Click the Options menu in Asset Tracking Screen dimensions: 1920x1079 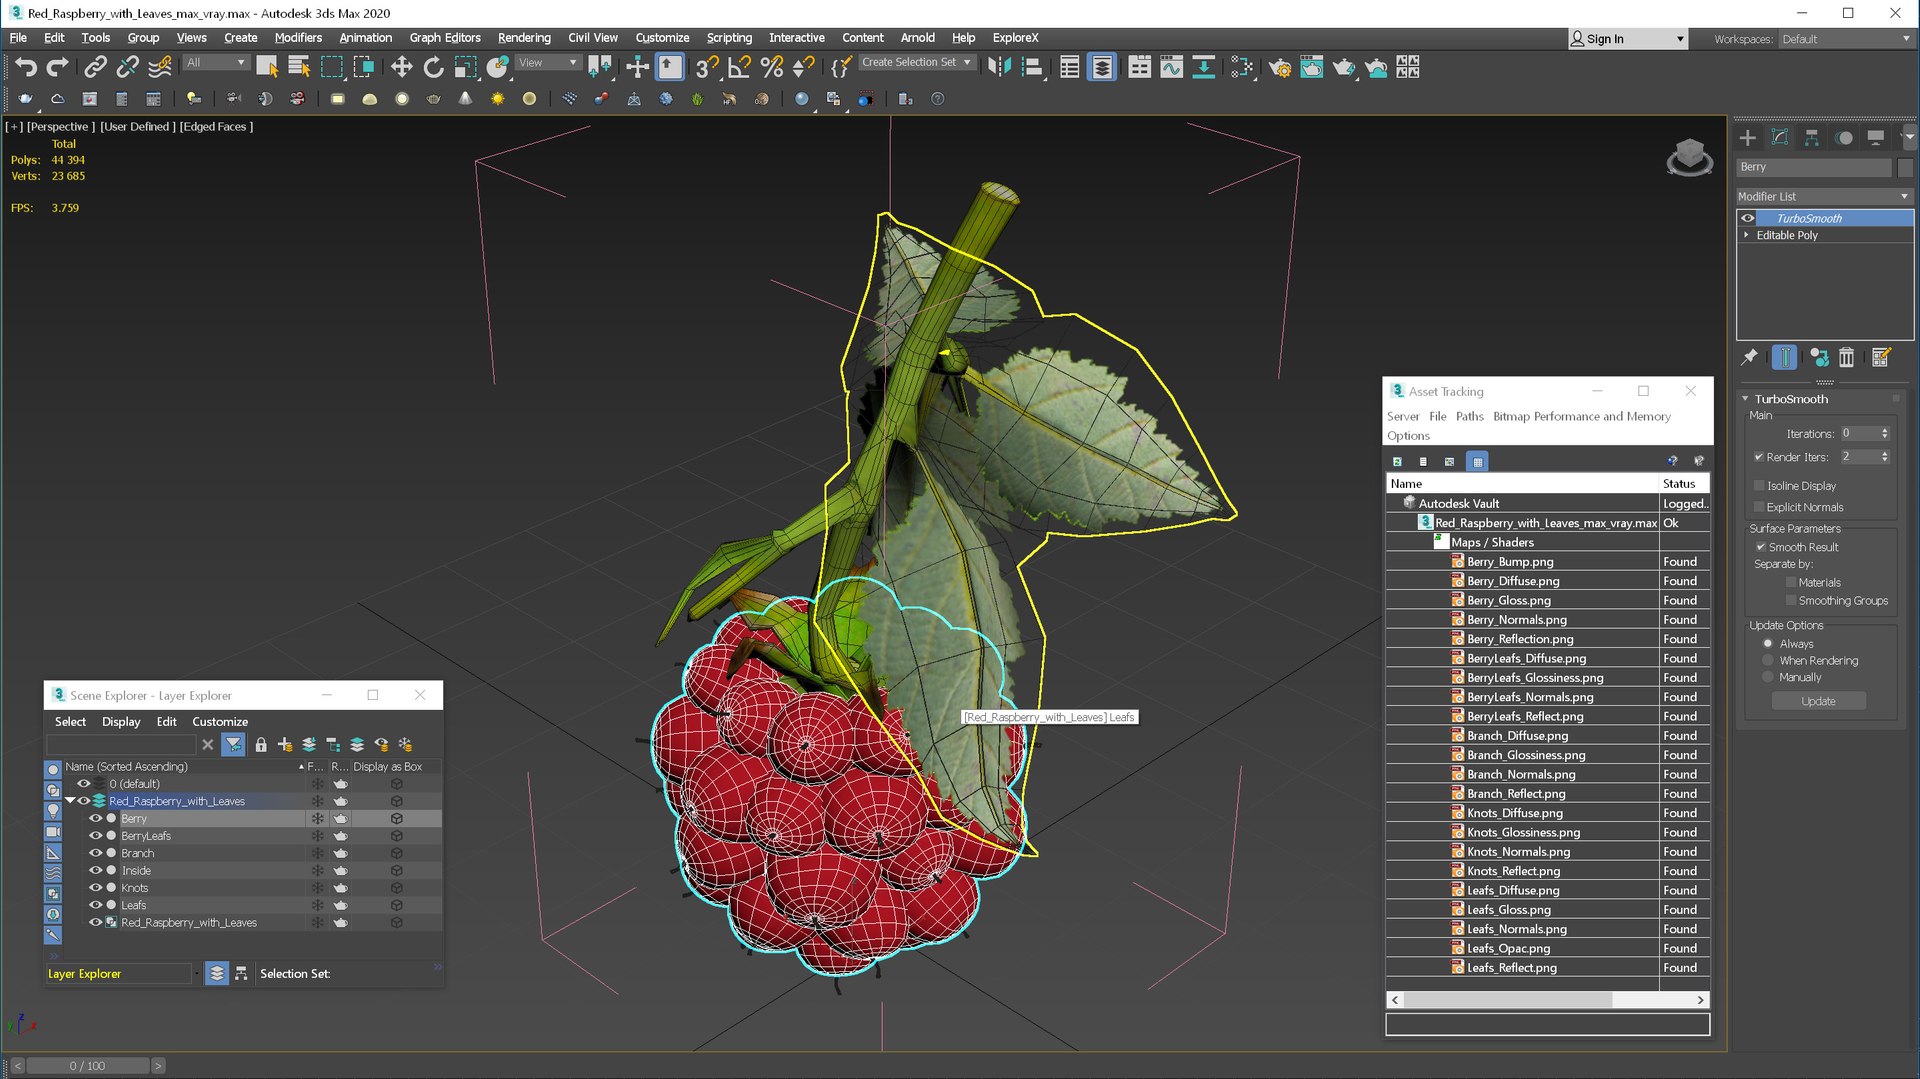tap(1408, 436)
